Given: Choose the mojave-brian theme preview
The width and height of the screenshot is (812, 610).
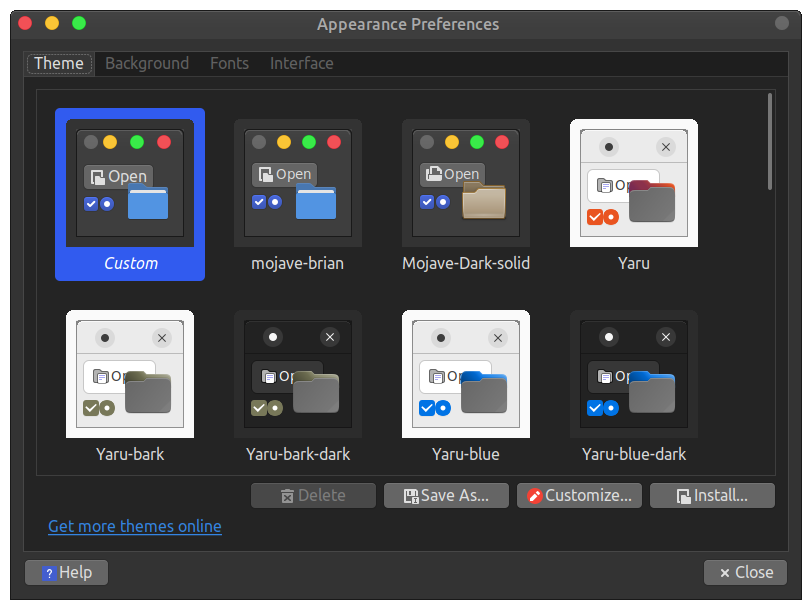Looking at the screenshot, I should click(298, 183).
